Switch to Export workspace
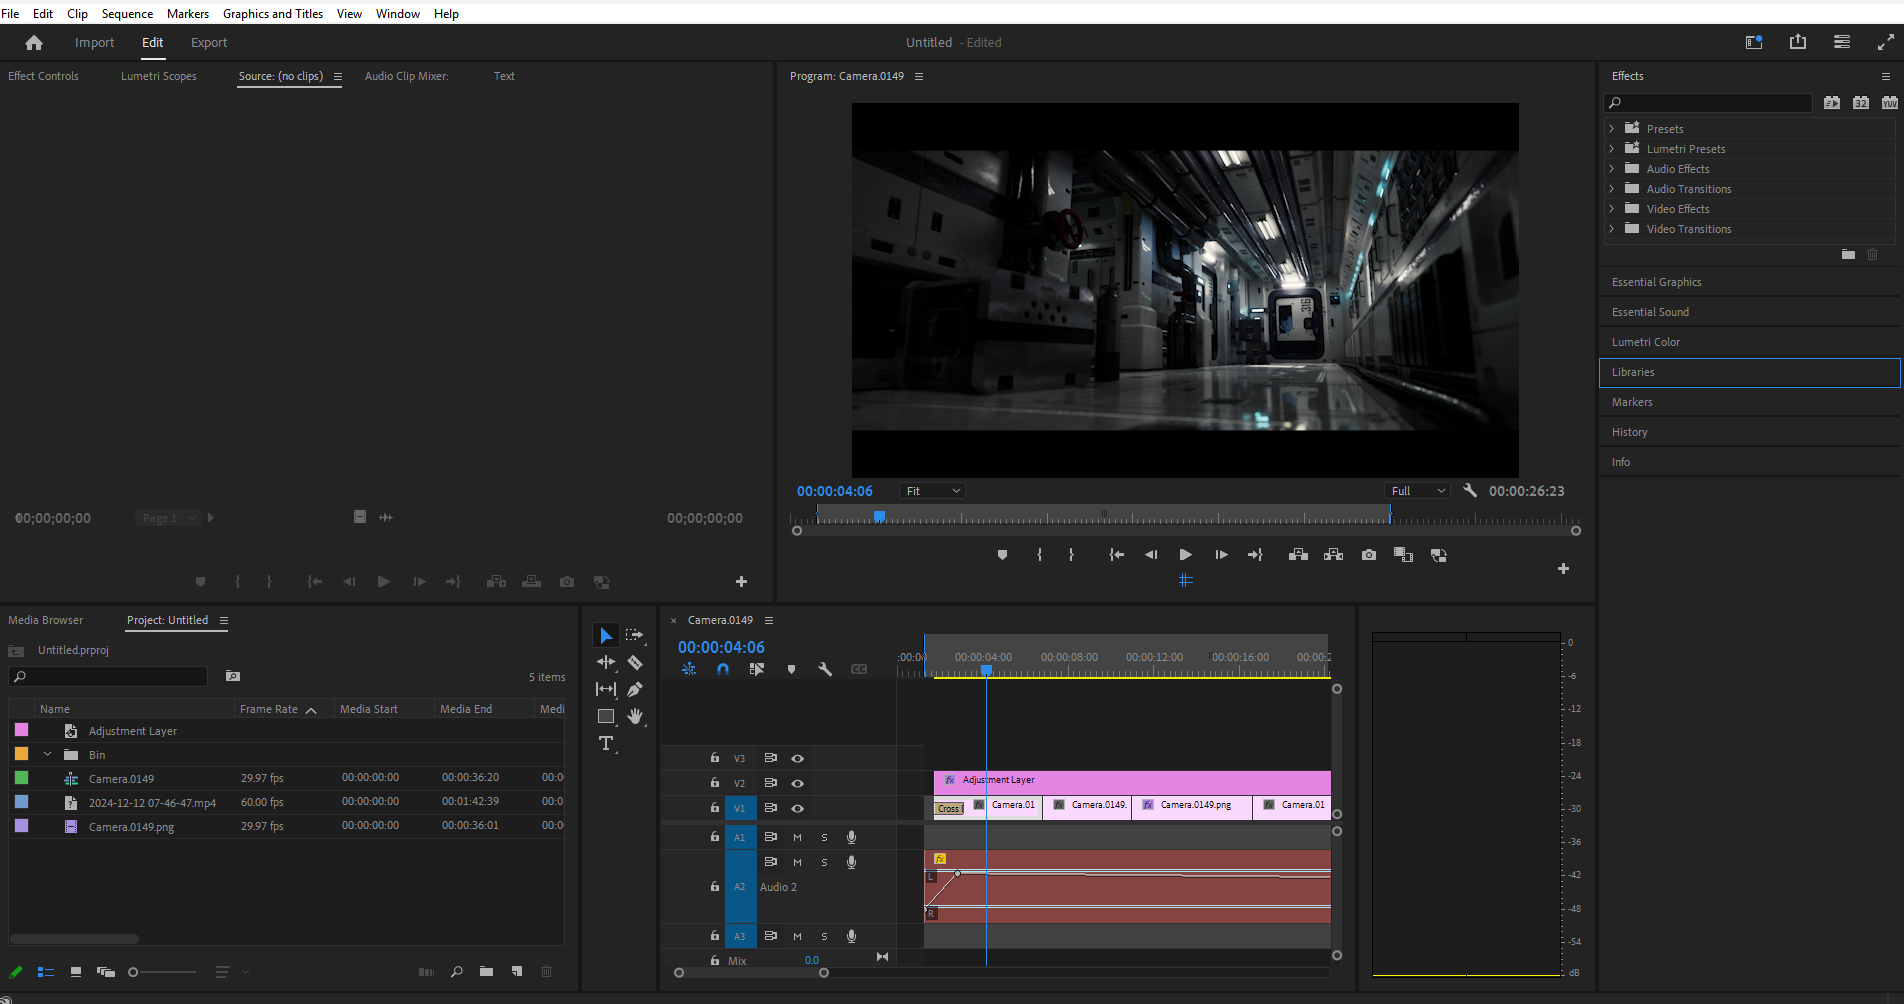 [209, 42]
